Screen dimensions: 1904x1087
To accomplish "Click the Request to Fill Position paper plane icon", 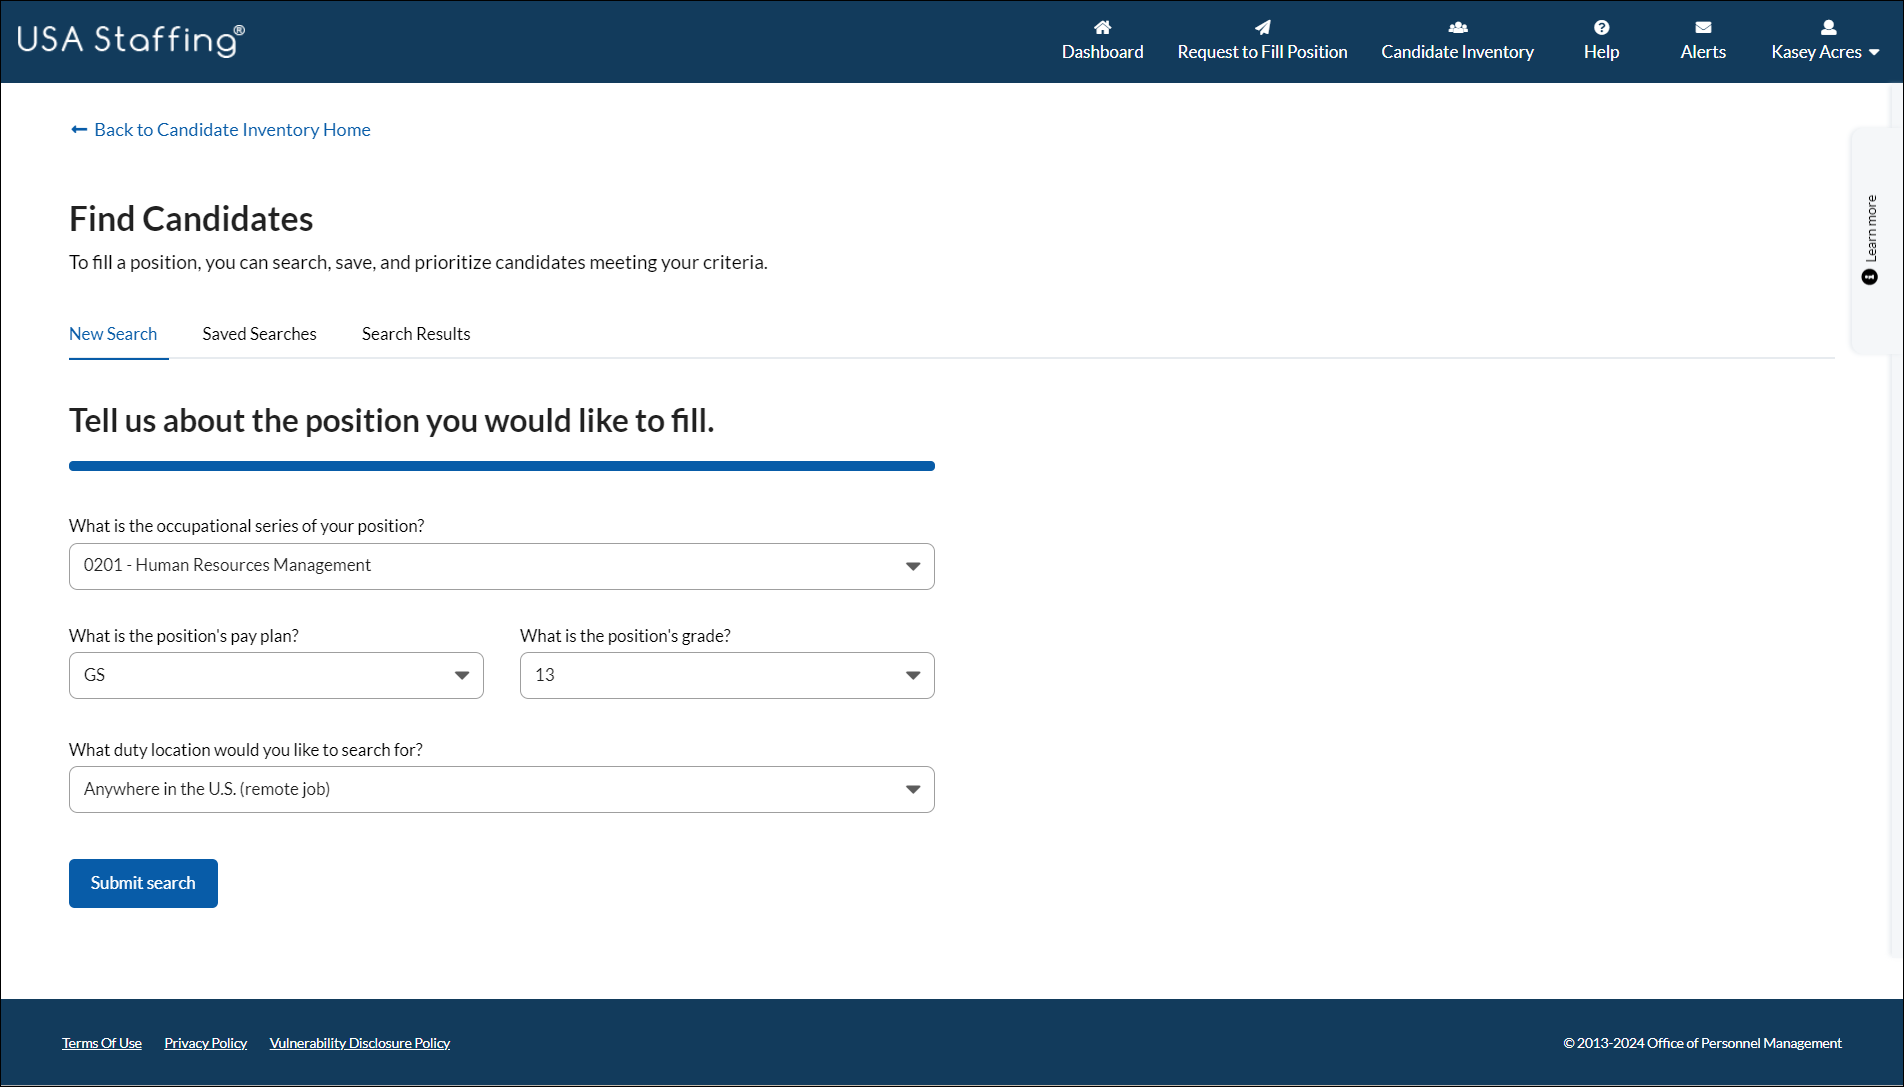I will (x=1262, y=27).
